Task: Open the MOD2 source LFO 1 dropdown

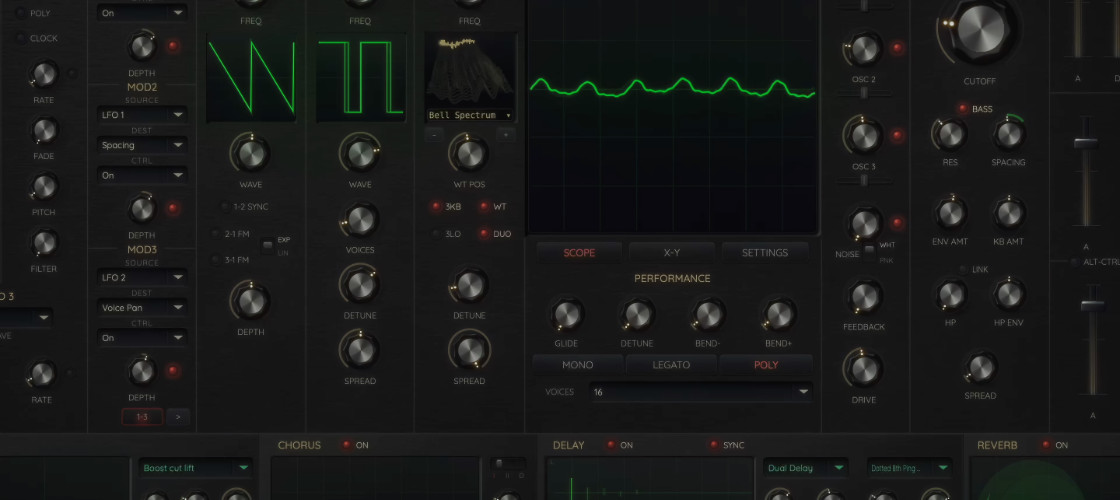Action: pyautogui.click(x=141, y=115)
